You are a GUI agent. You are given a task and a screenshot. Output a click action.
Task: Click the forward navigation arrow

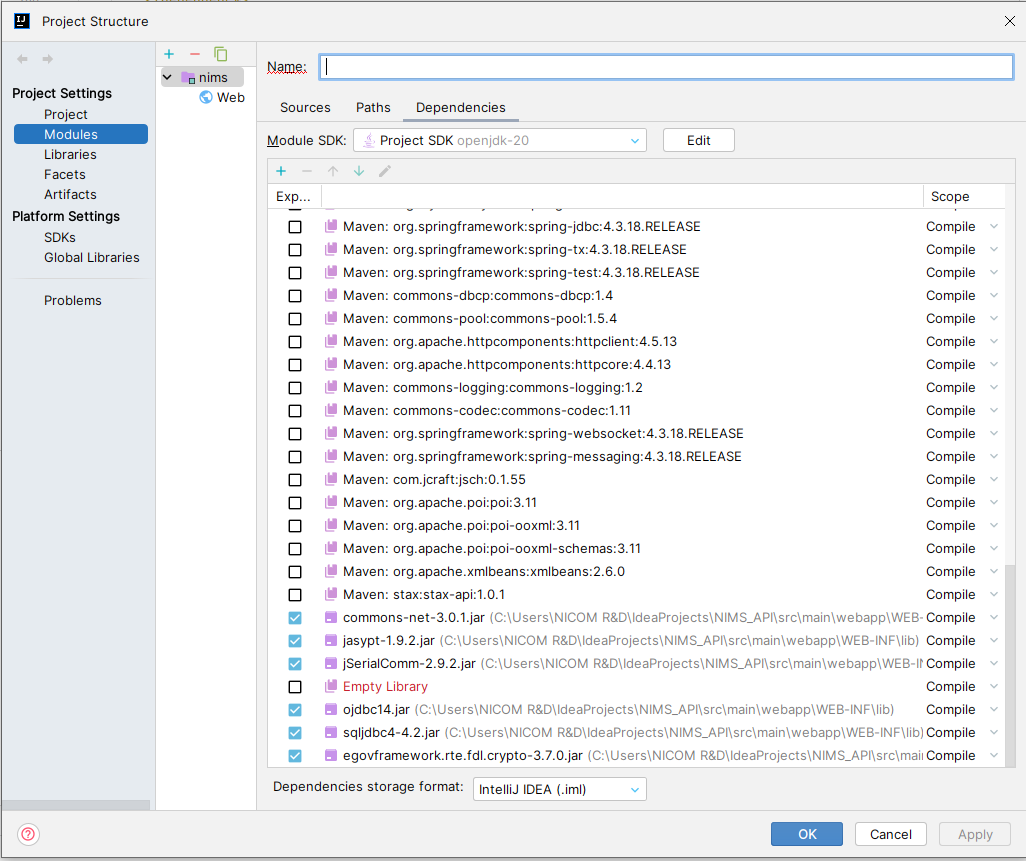coord(48,59)
